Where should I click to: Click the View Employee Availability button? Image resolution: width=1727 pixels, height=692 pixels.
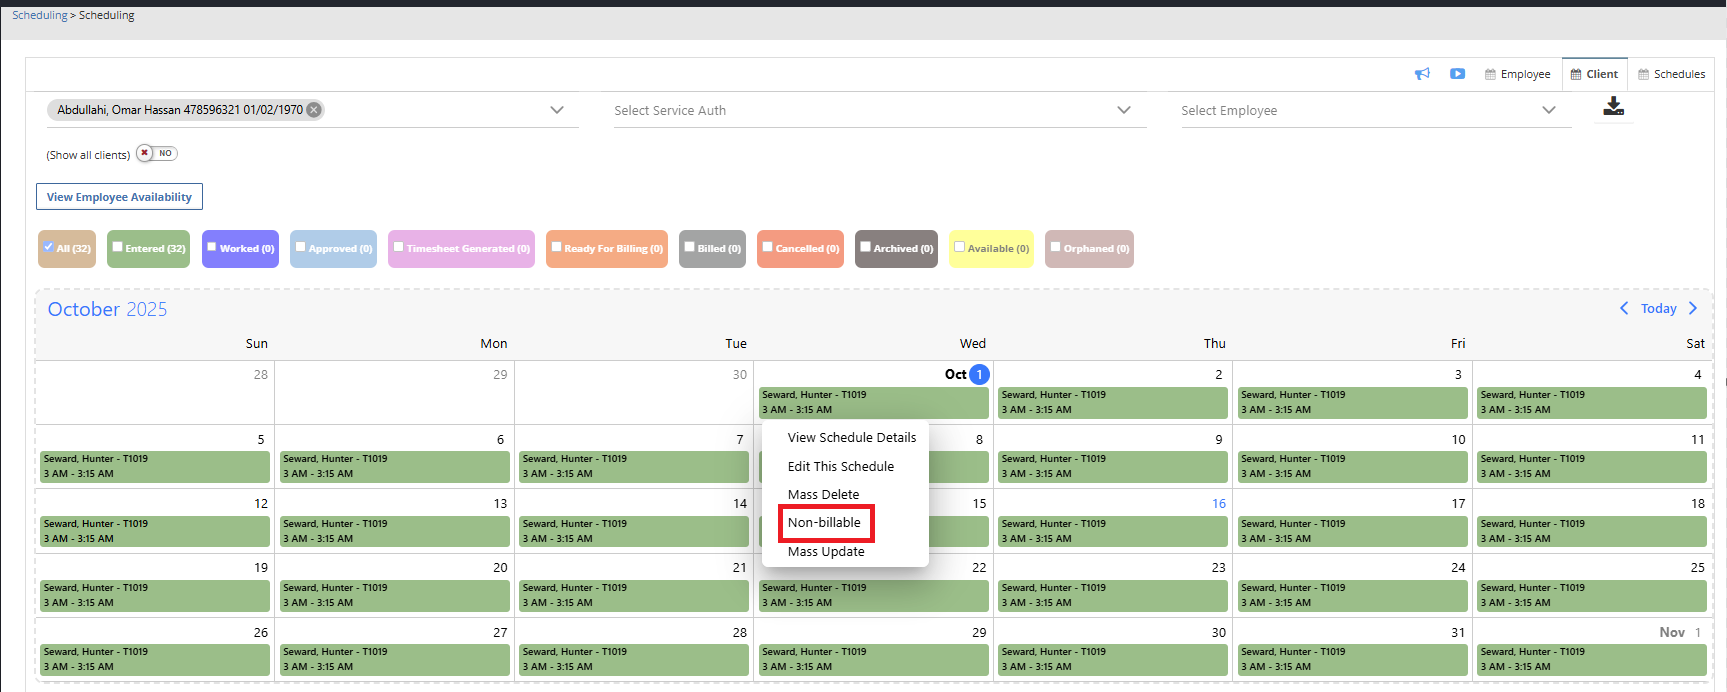[119, 197]
